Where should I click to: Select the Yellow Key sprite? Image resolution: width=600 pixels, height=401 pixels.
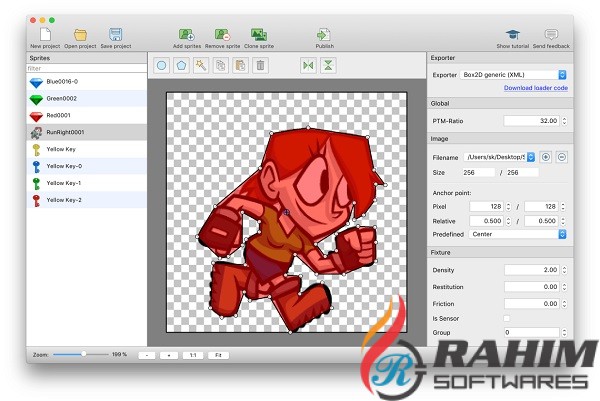point(87,149)
